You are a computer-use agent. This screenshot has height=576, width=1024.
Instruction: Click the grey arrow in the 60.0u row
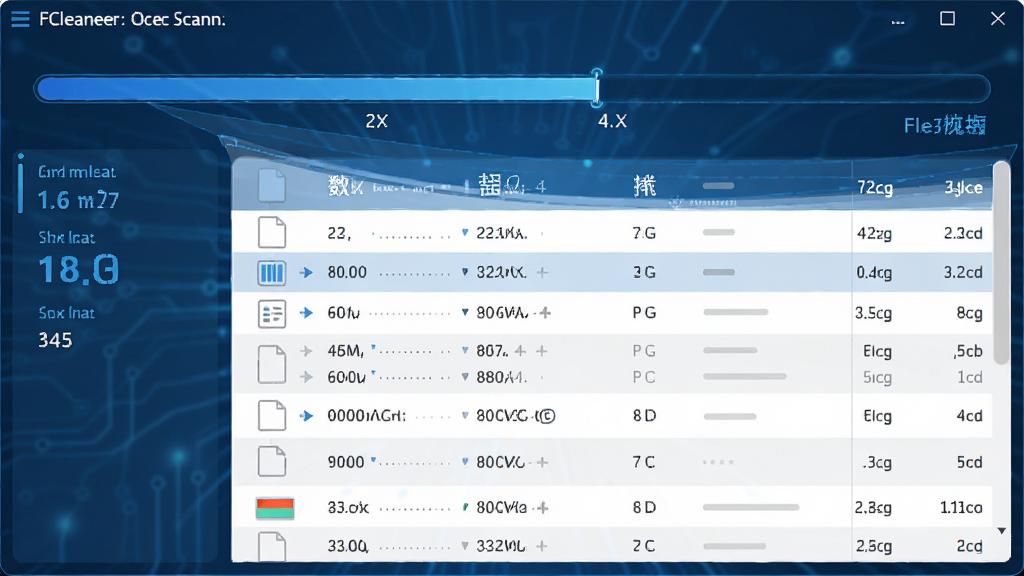coord(306,377)
